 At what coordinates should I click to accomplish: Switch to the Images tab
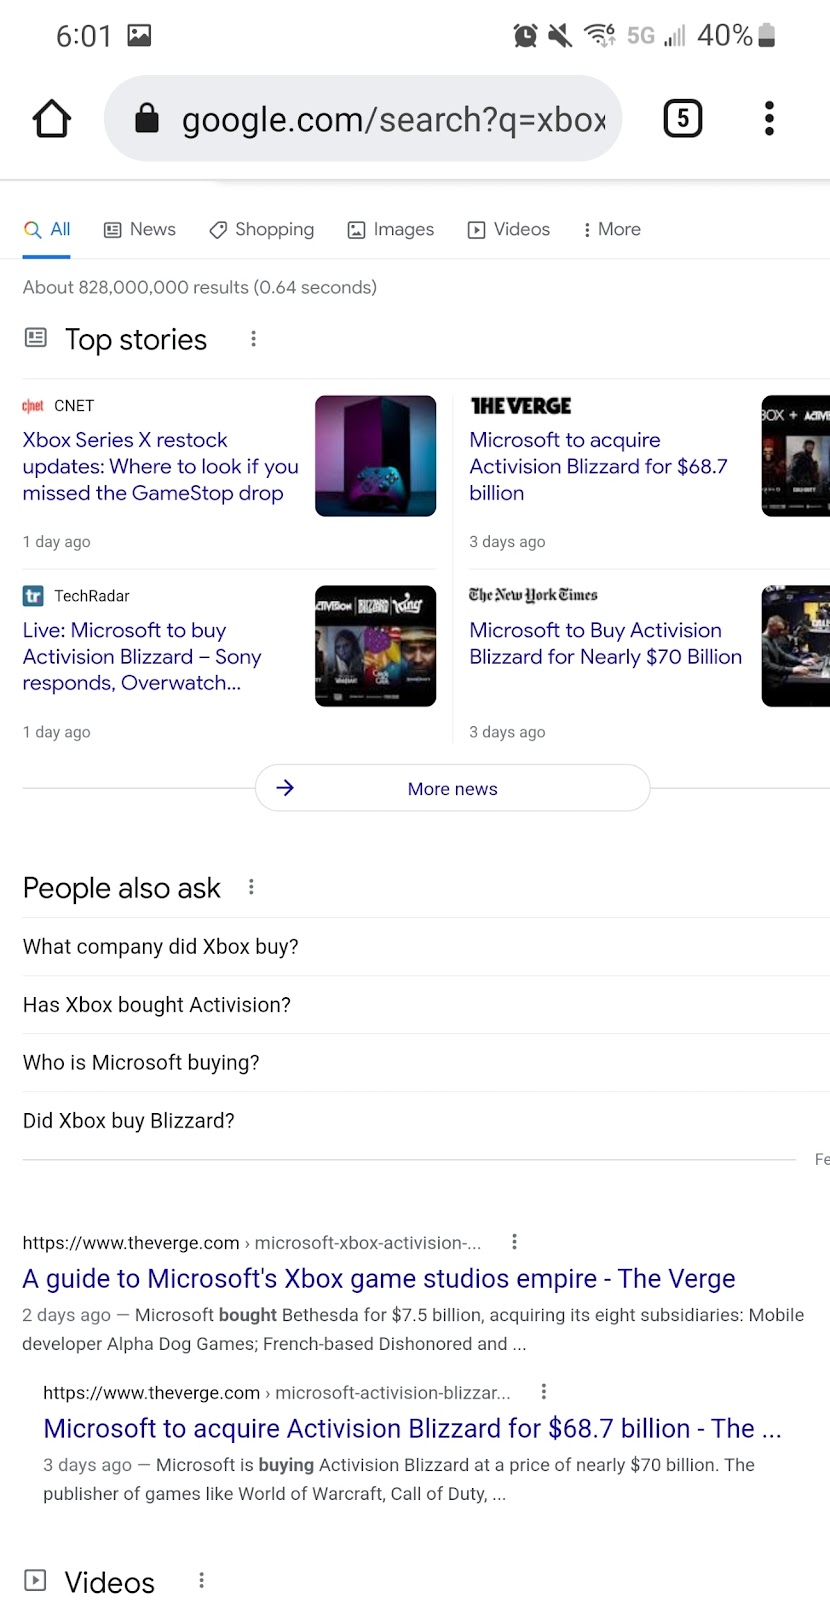coord(391,229)
